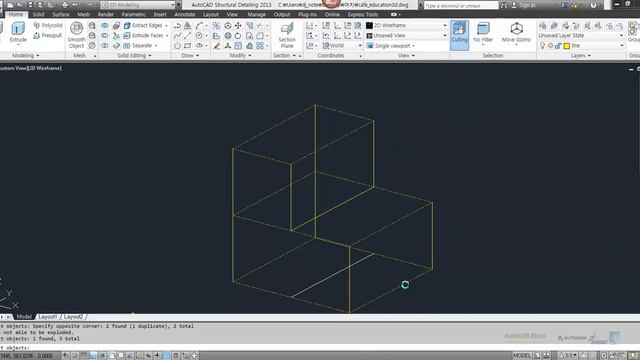Switch to the Annotate ribbon tab

[x=184, y=14]
